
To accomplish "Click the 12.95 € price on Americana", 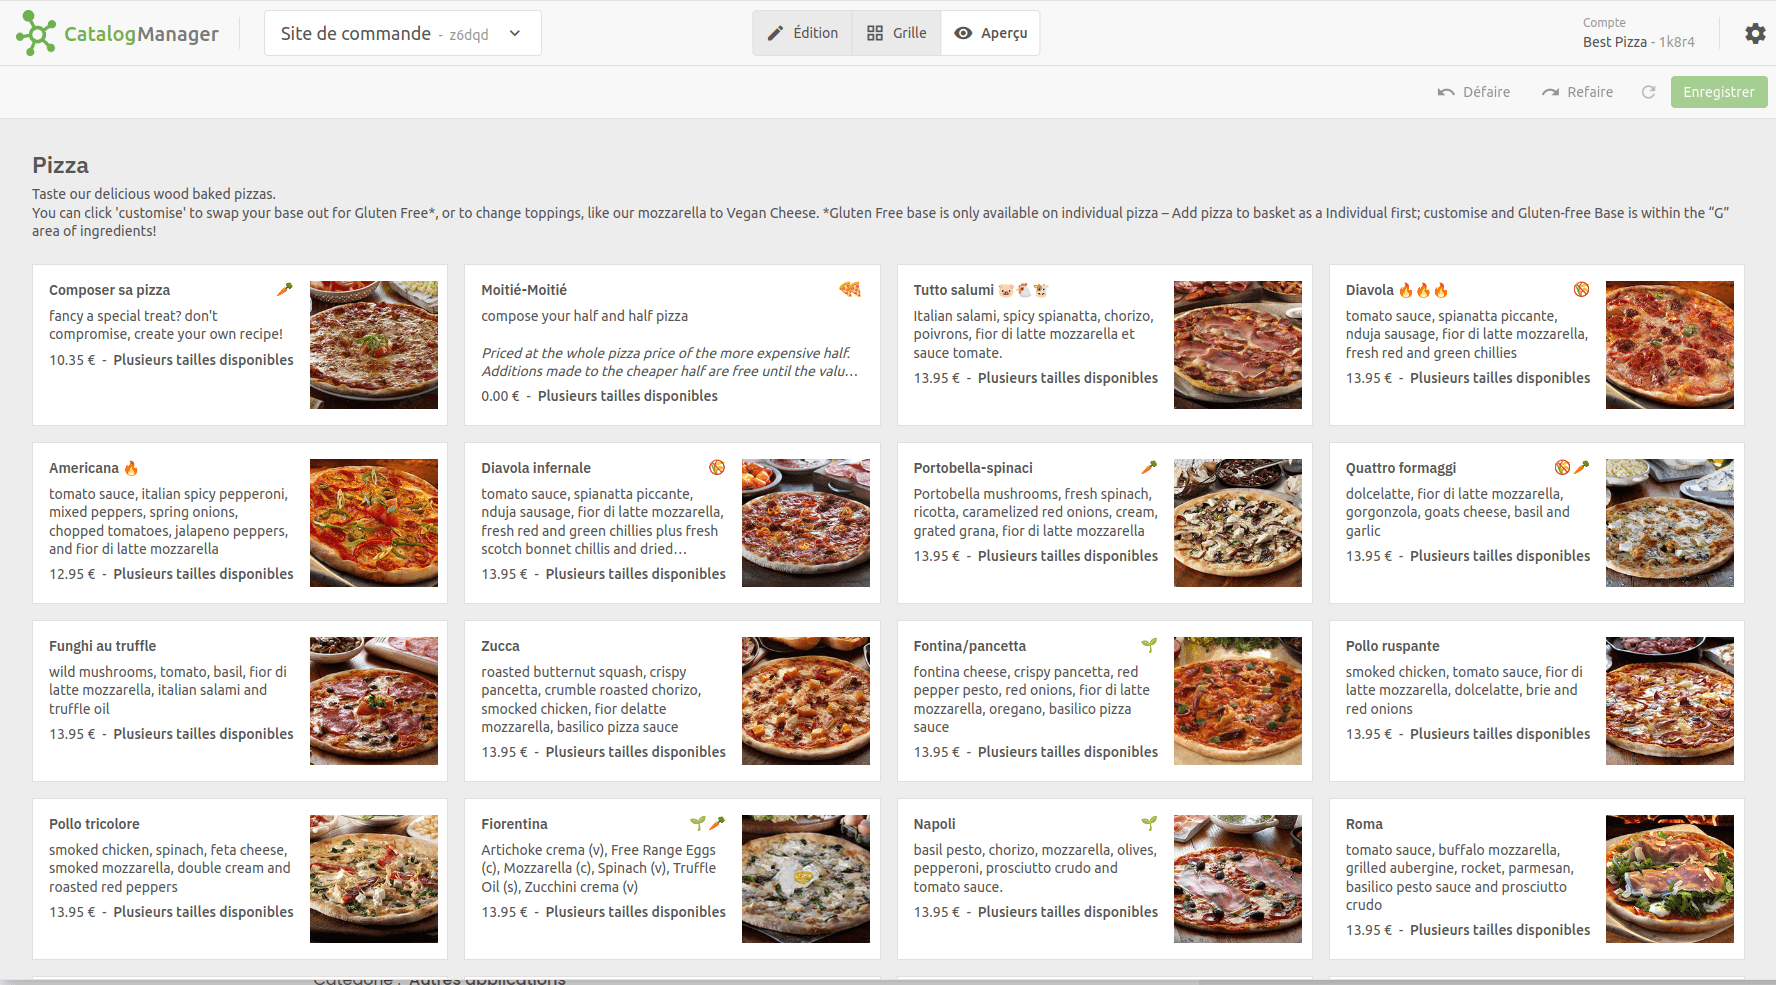I will coord(72,574).
